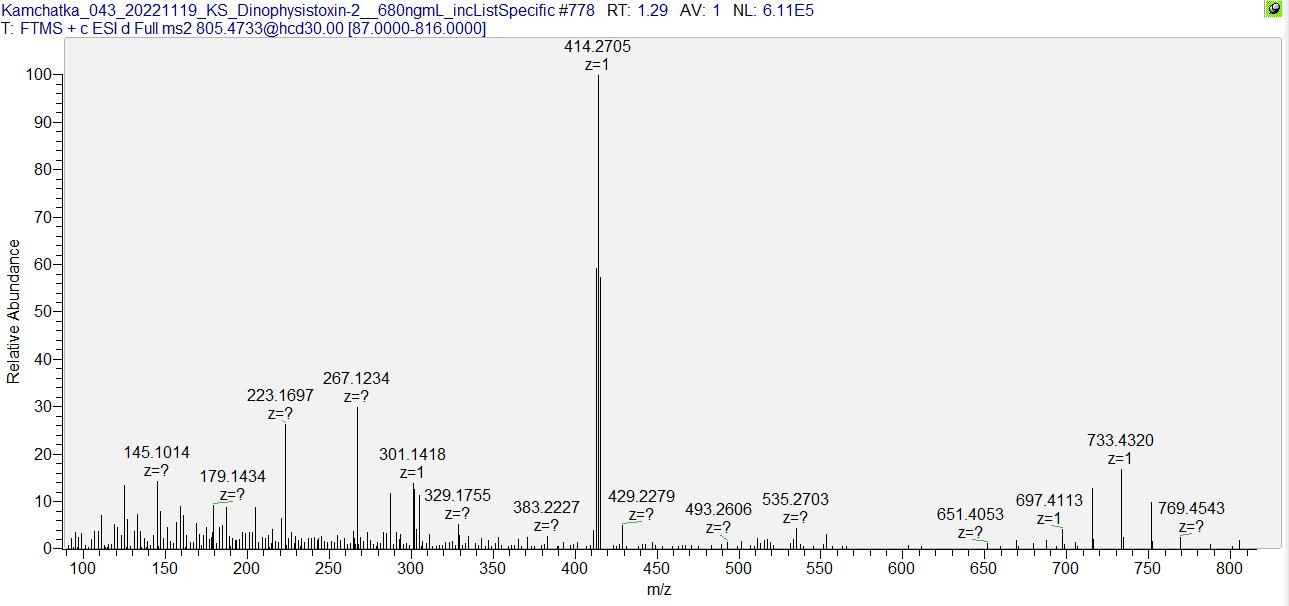
Task: Select the 267.1234 peak label
Action: coord(356,379)
